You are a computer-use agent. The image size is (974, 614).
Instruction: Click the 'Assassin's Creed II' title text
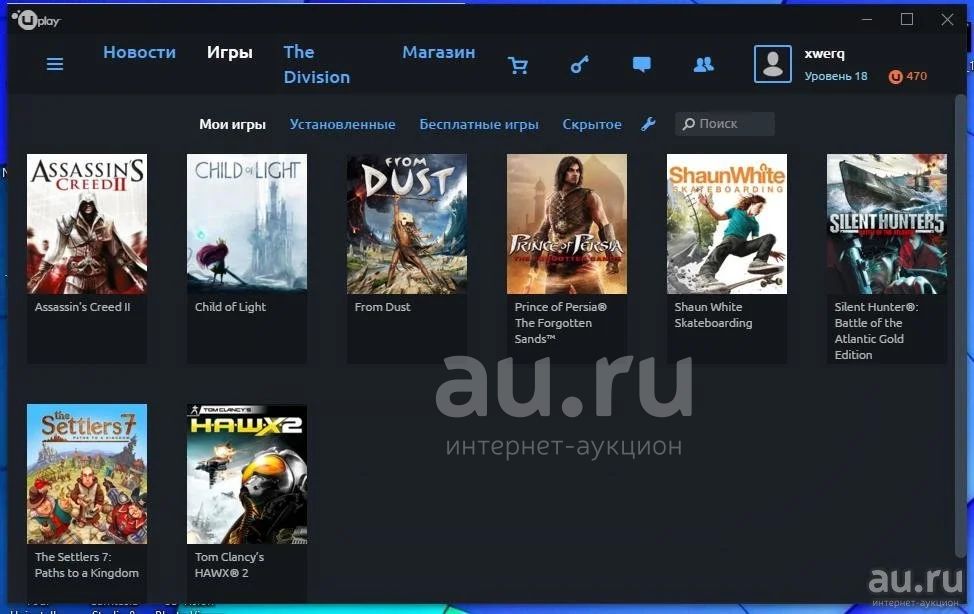pos(83,307)
